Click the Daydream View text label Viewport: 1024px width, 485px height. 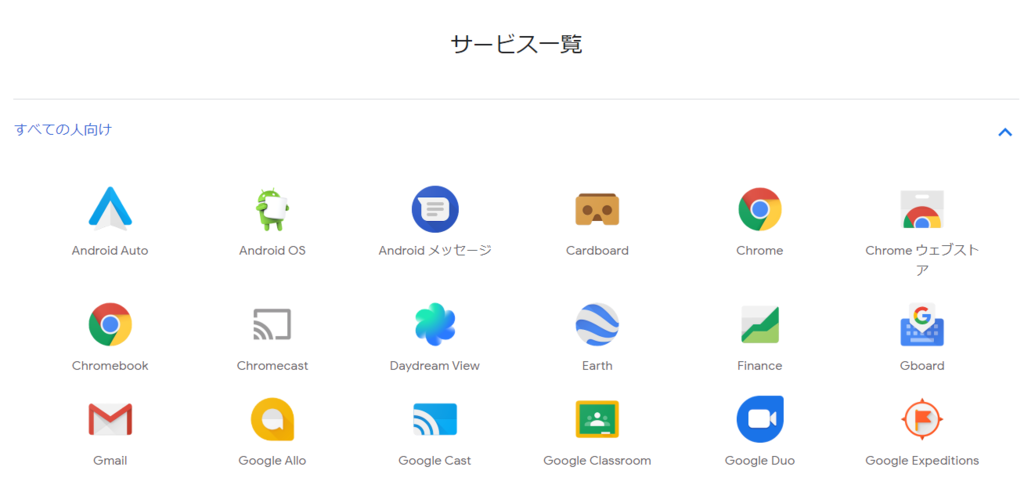pyautogui.click(x=435, y=366)
